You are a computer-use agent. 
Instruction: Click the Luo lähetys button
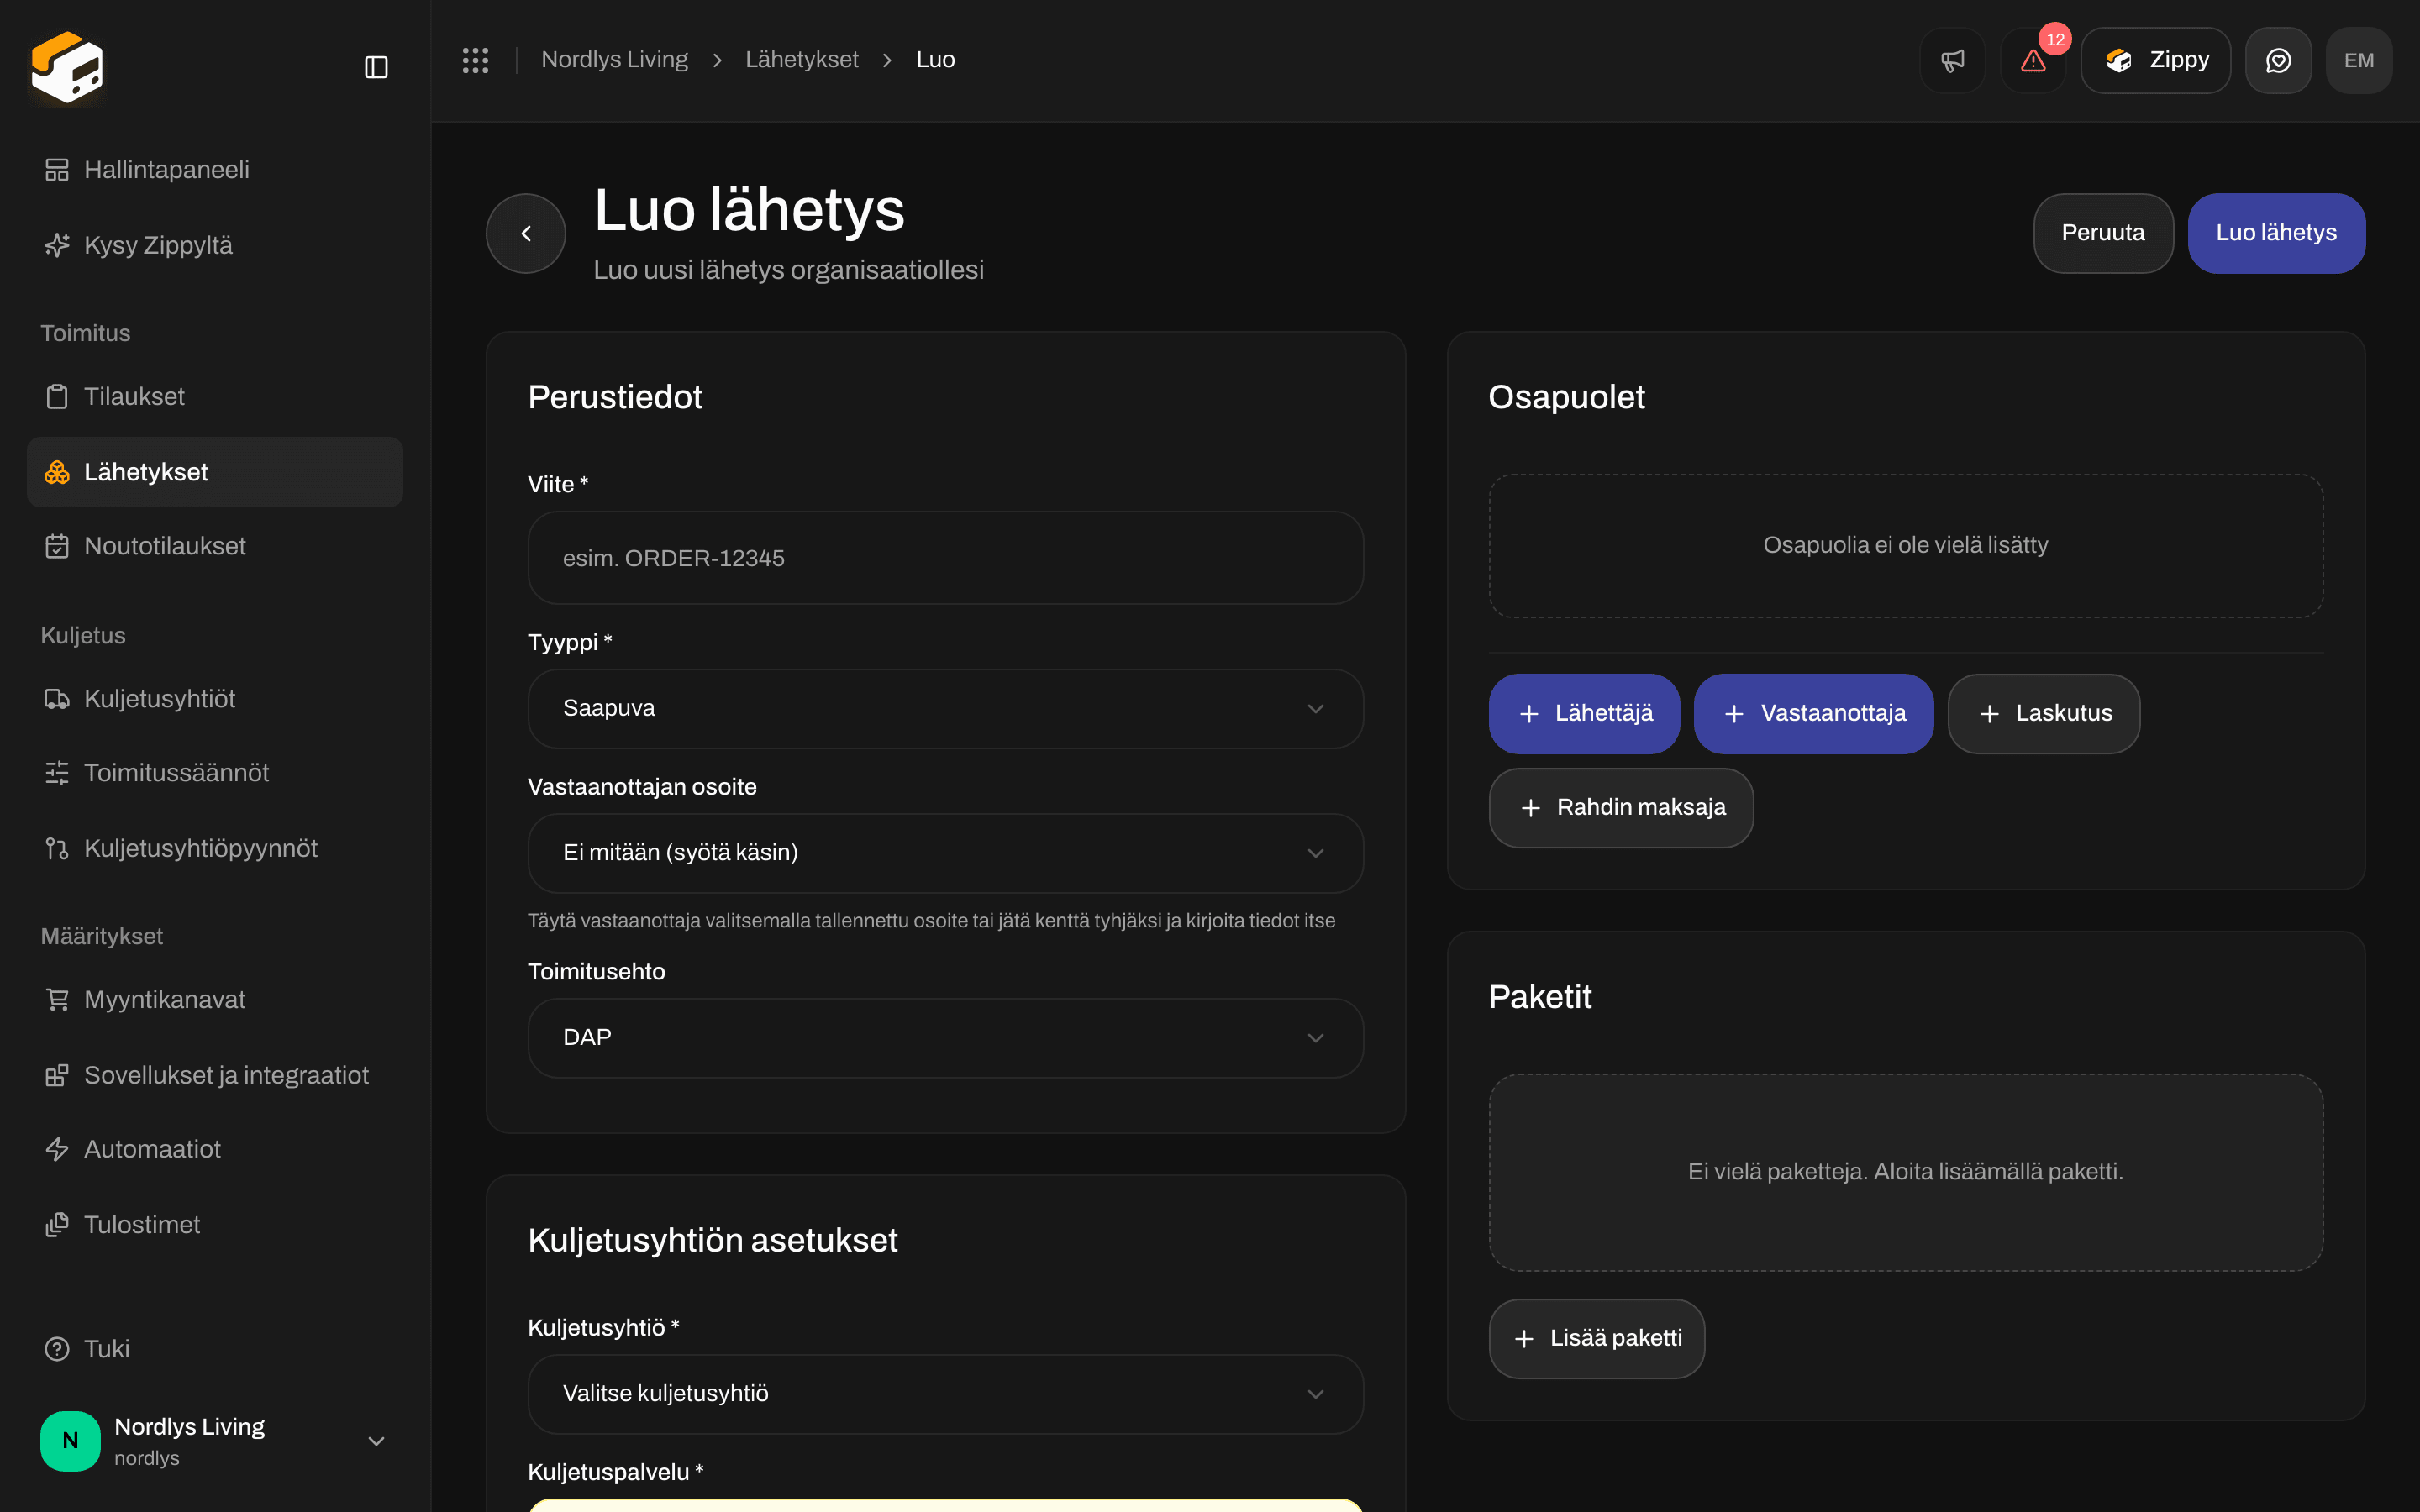pyautogui.click(x=2276, y=233)
